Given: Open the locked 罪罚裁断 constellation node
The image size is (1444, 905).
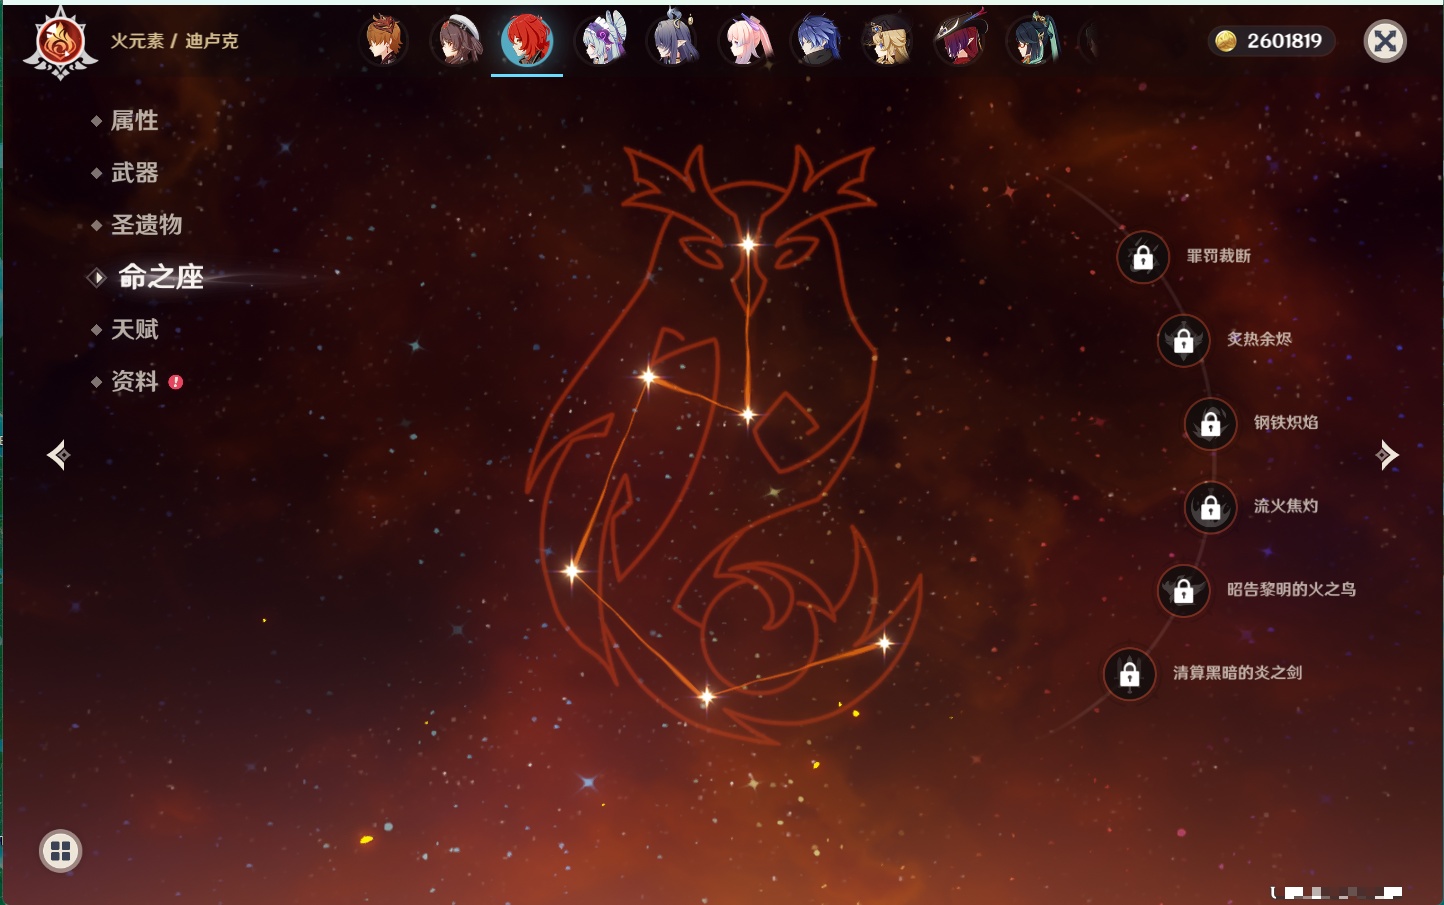Looking at the screenshot, I should pos(1143,257).
